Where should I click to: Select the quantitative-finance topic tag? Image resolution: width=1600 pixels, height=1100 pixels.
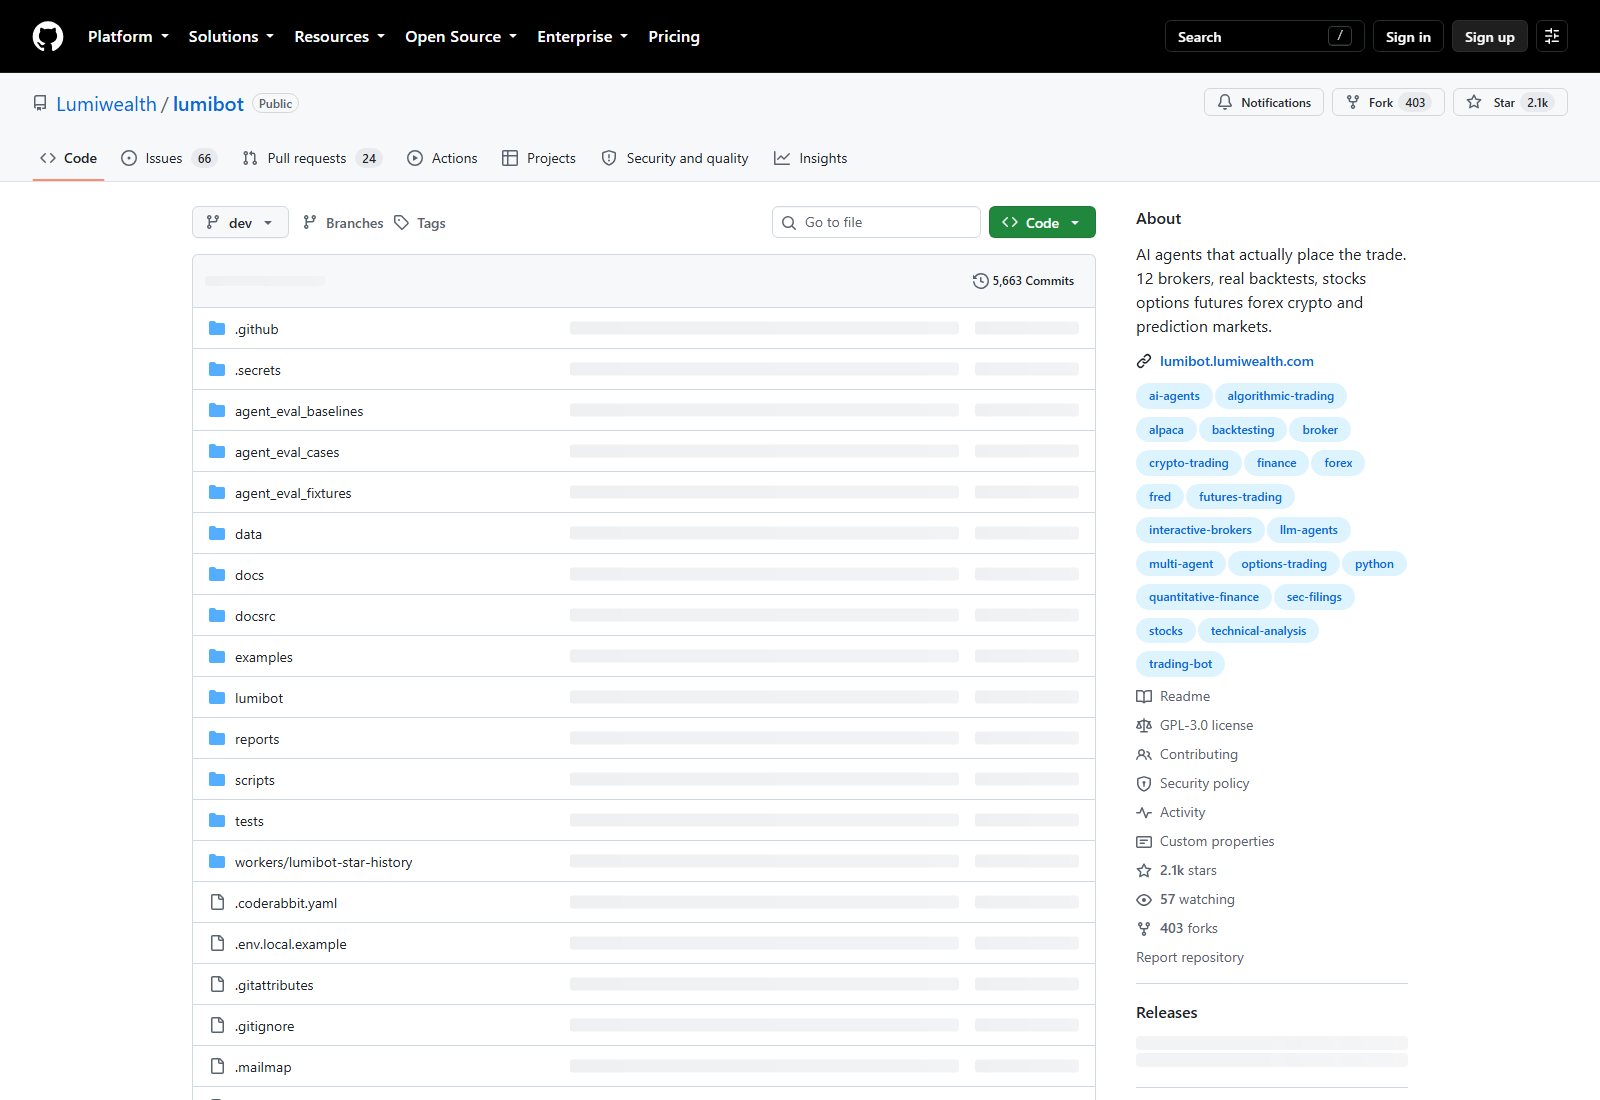1203,597
